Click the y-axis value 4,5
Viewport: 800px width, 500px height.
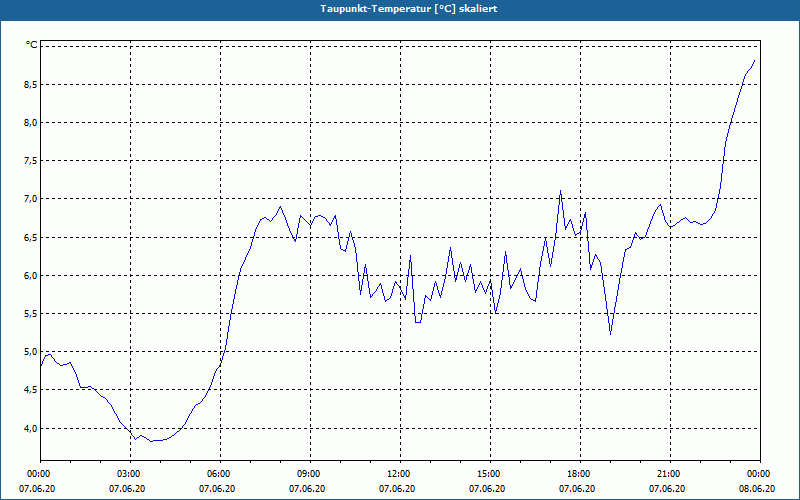[31, 390]
